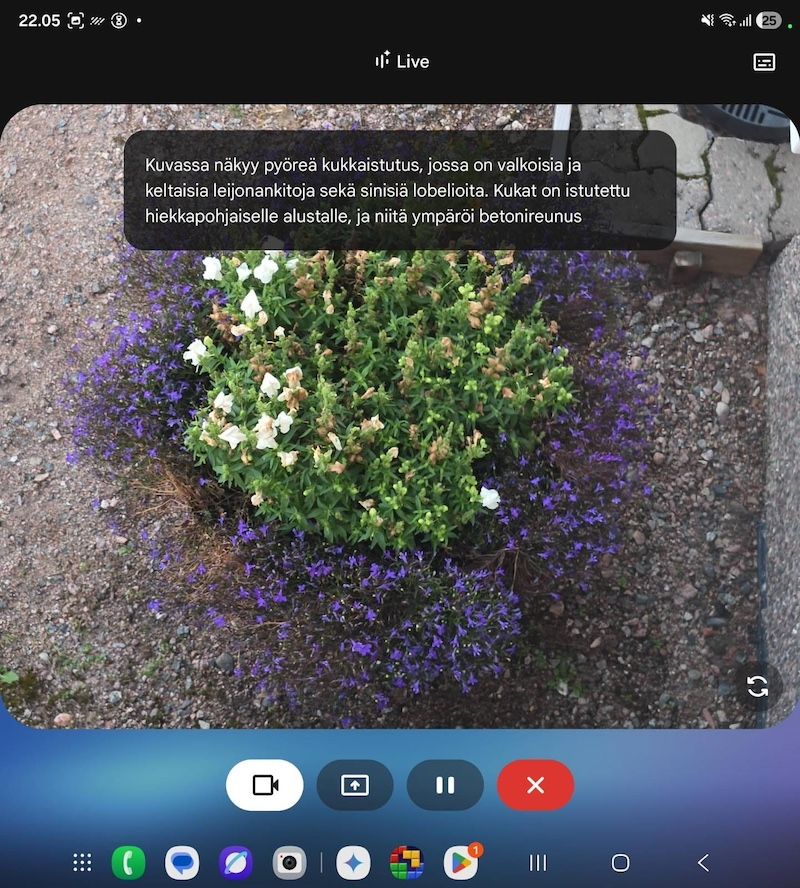Toggle the camera video button

[x=264, y=785]
